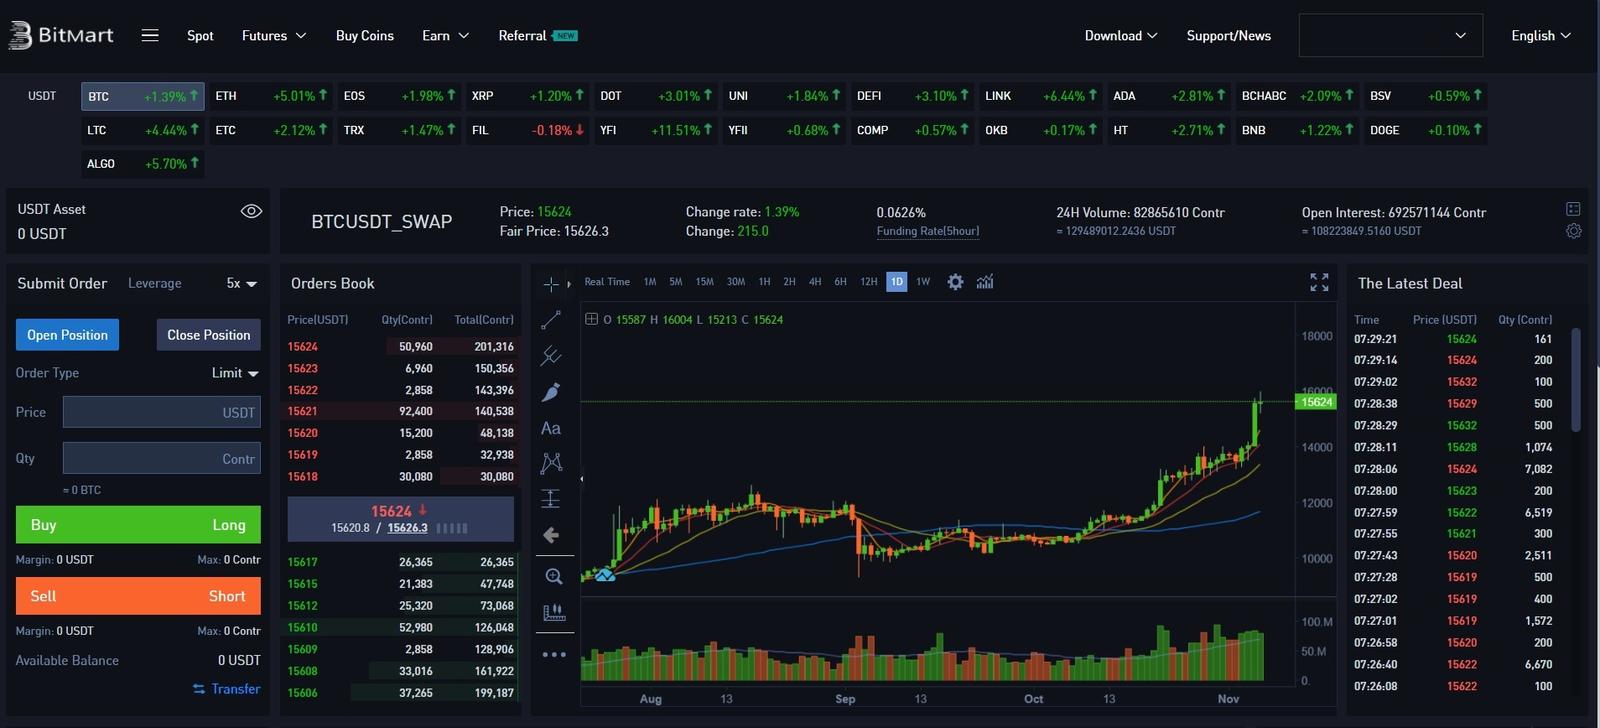Click the 15624 ask row in order book
The height and width of the screenshot is (728, 1600).
[x=400, y=347]
